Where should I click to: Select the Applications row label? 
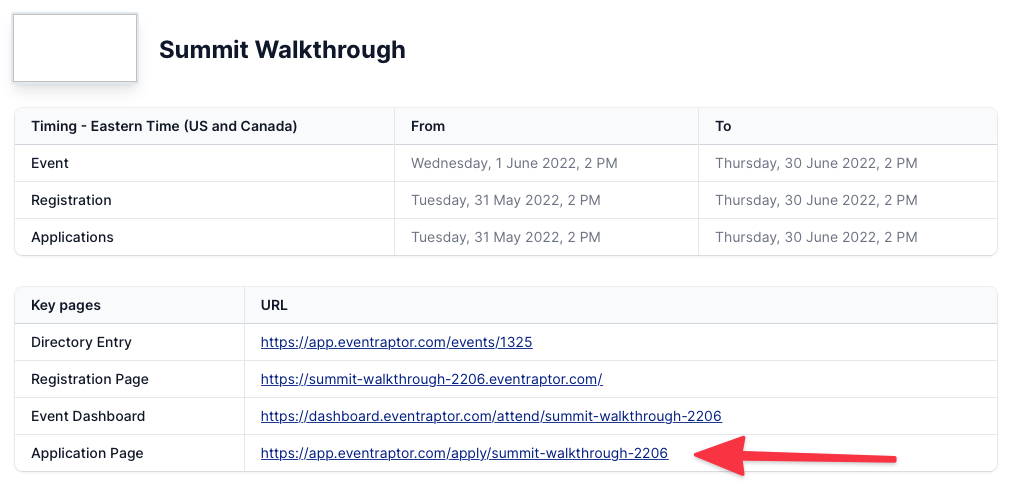click(x=72, y=237)
